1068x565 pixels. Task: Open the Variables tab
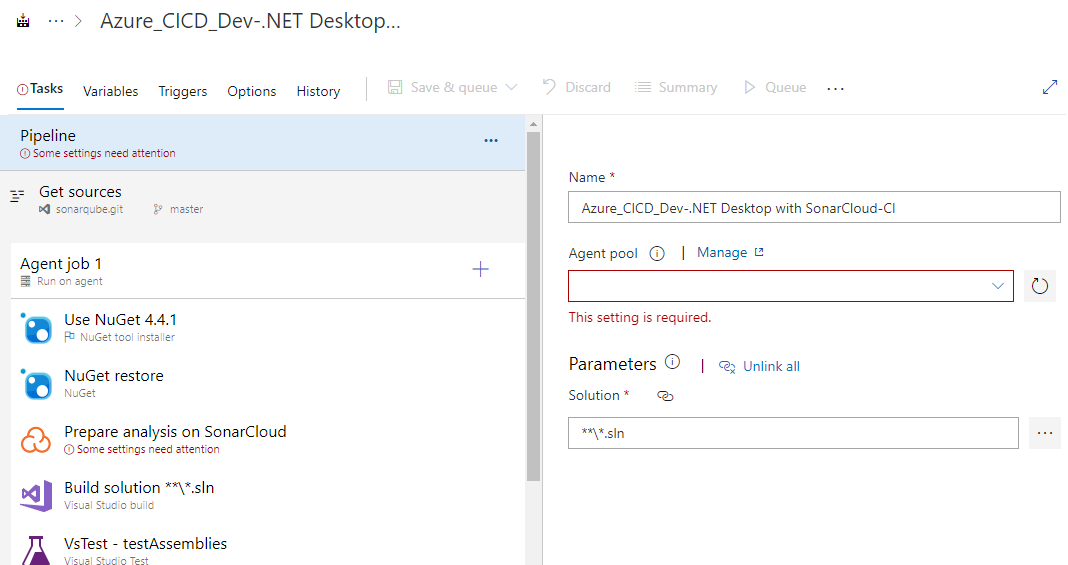[x=110, y=91]
